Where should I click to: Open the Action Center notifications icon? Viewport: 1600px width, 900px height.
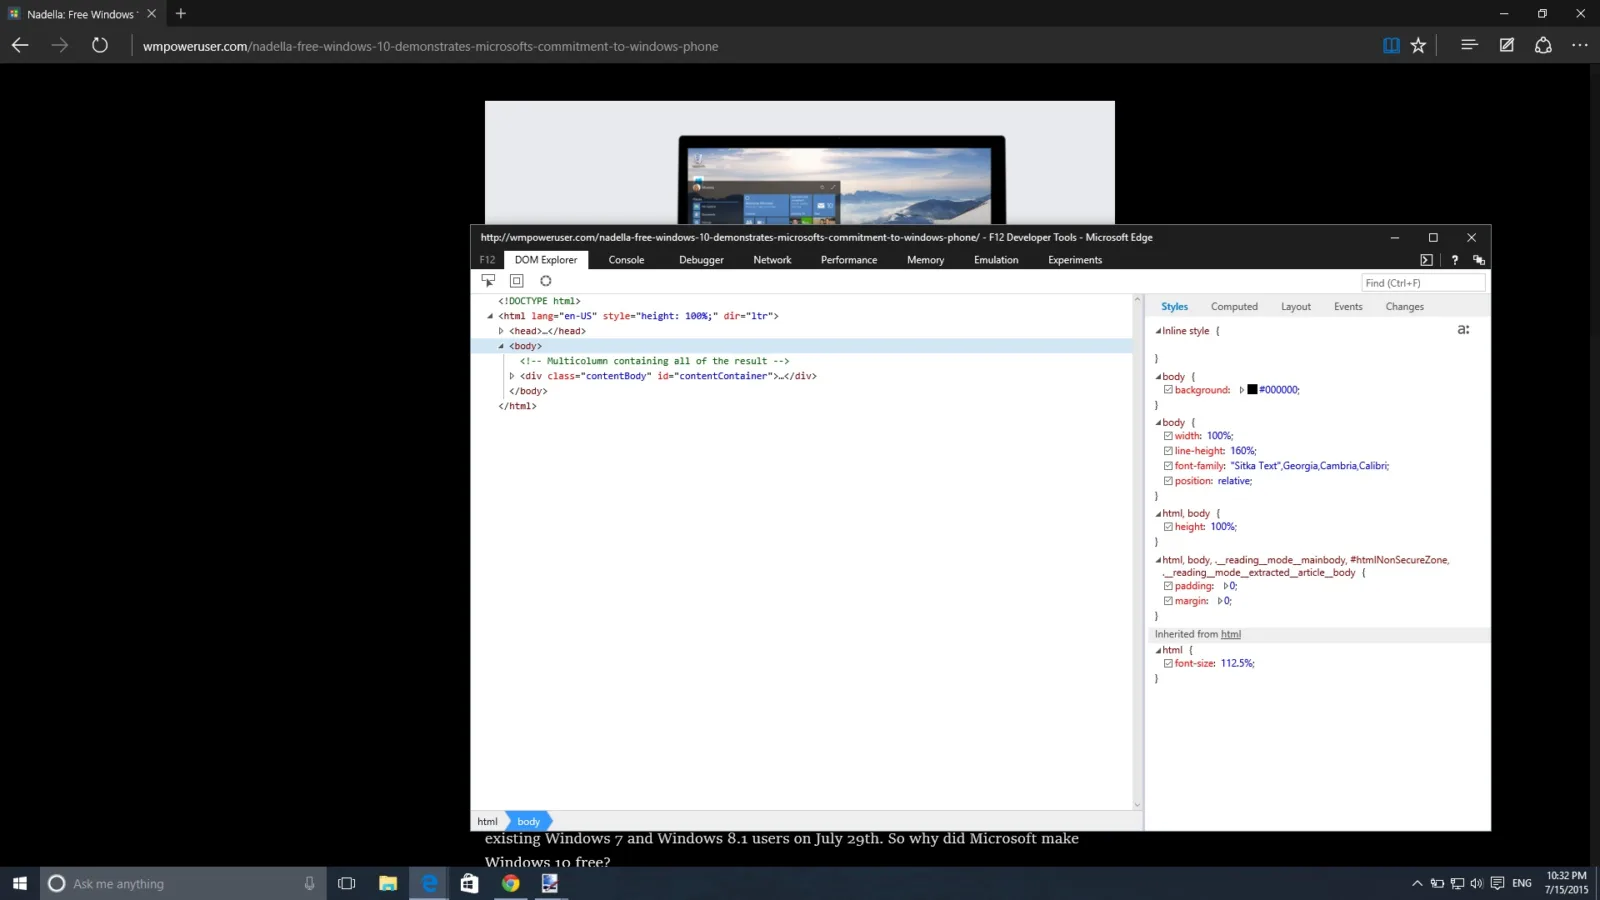1497,883
